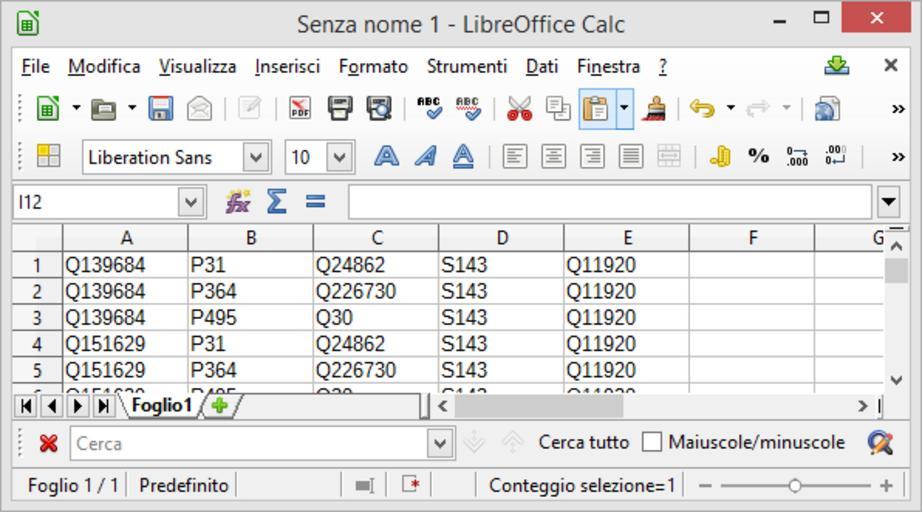Export directly as PDF

299,109
